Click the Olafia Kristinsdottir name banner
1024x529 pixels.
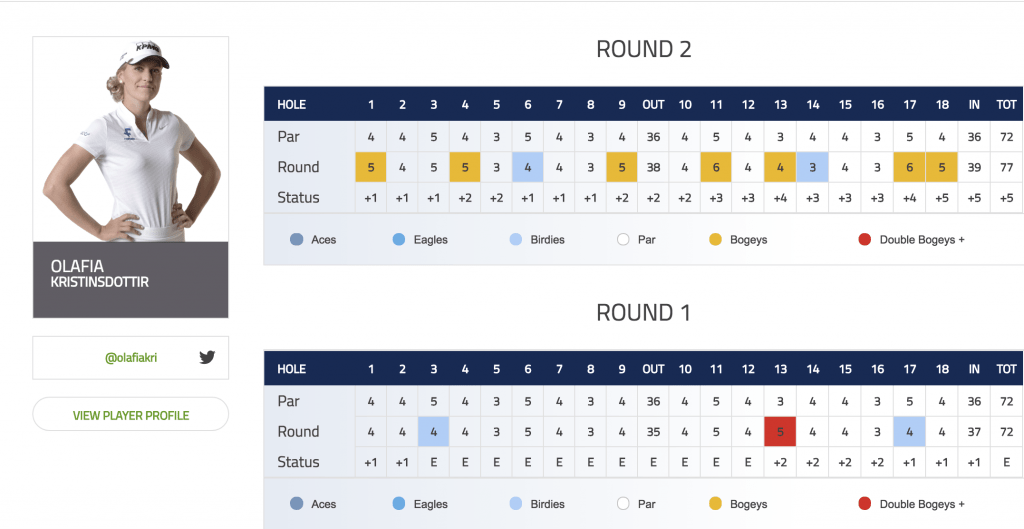pos(131,280)
